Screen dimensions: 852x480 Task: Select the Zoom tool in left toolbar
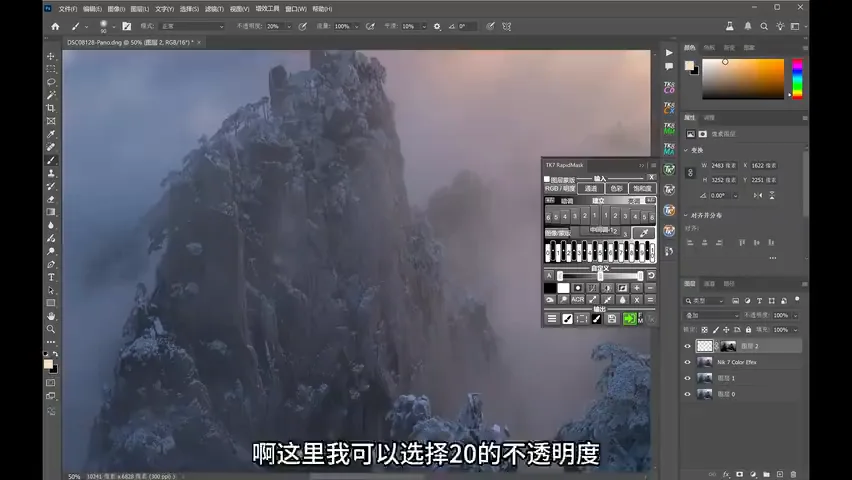point(51,329)
